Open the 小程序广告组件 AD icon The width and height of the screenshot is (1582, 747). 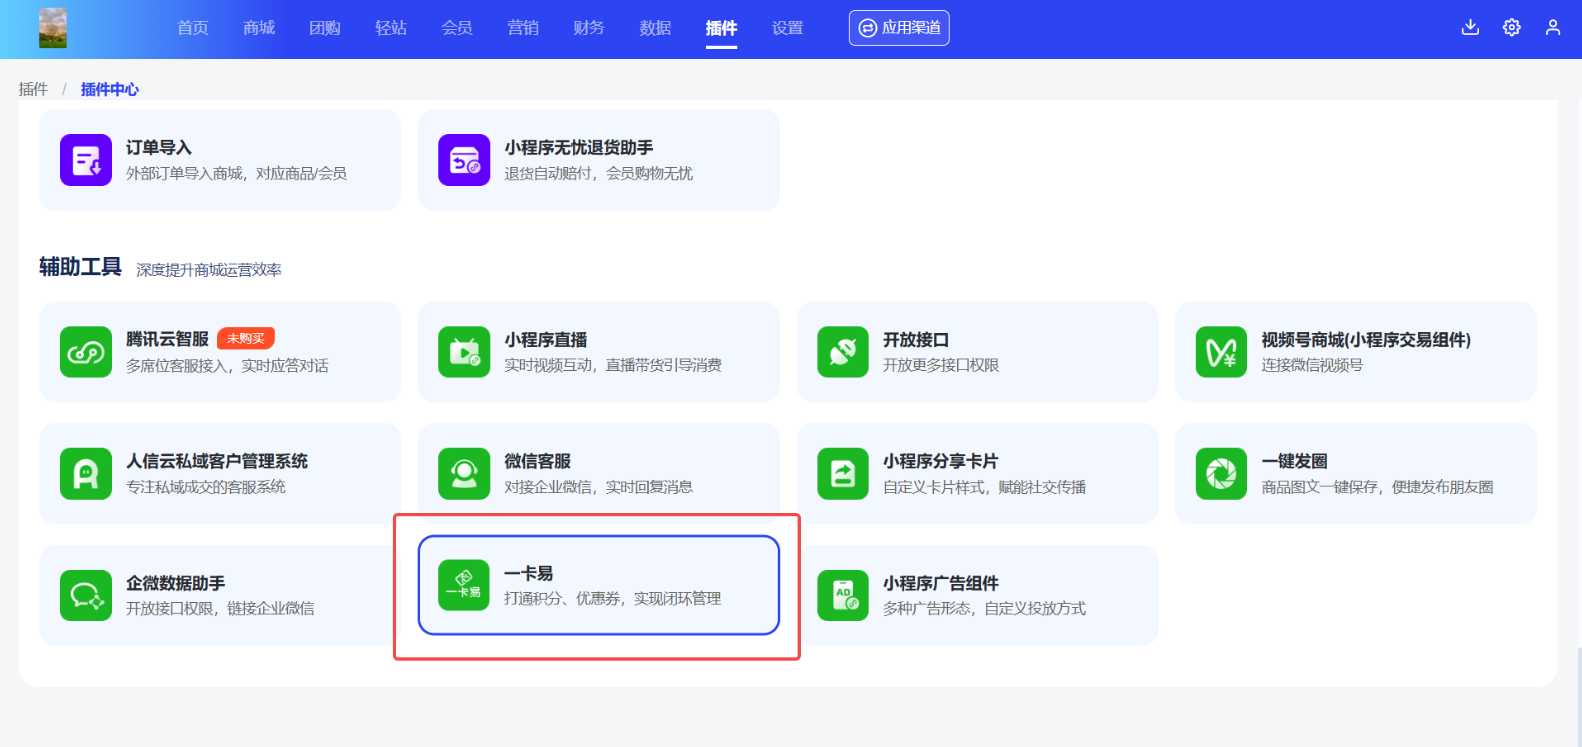(x=843, y=596)
